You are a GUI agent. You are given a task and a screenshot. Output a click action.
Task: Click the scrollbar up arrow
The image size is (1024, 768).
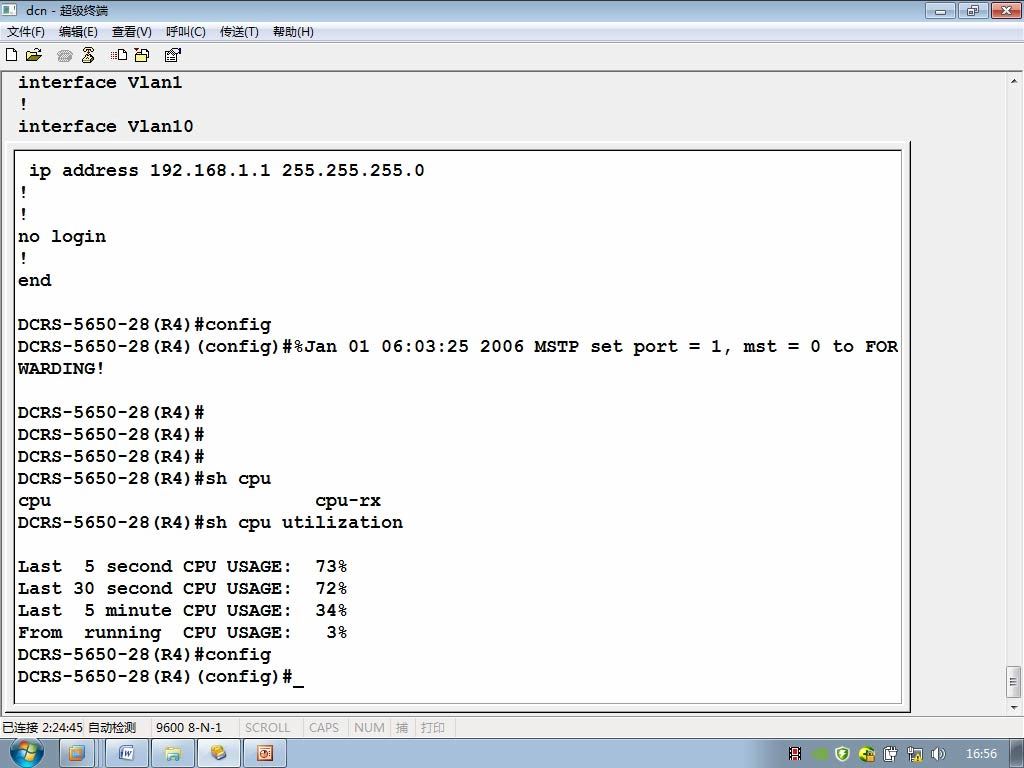1014,82
